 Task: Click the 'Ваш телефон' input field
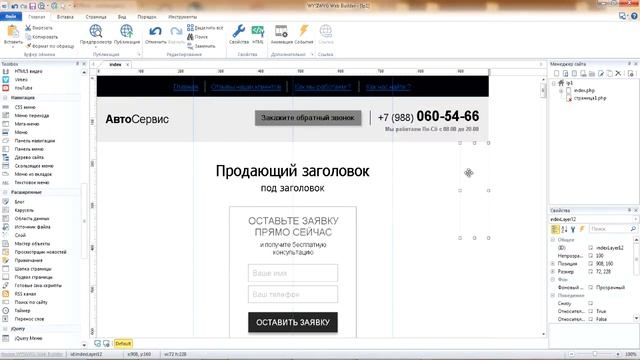[x=293, y=294]
